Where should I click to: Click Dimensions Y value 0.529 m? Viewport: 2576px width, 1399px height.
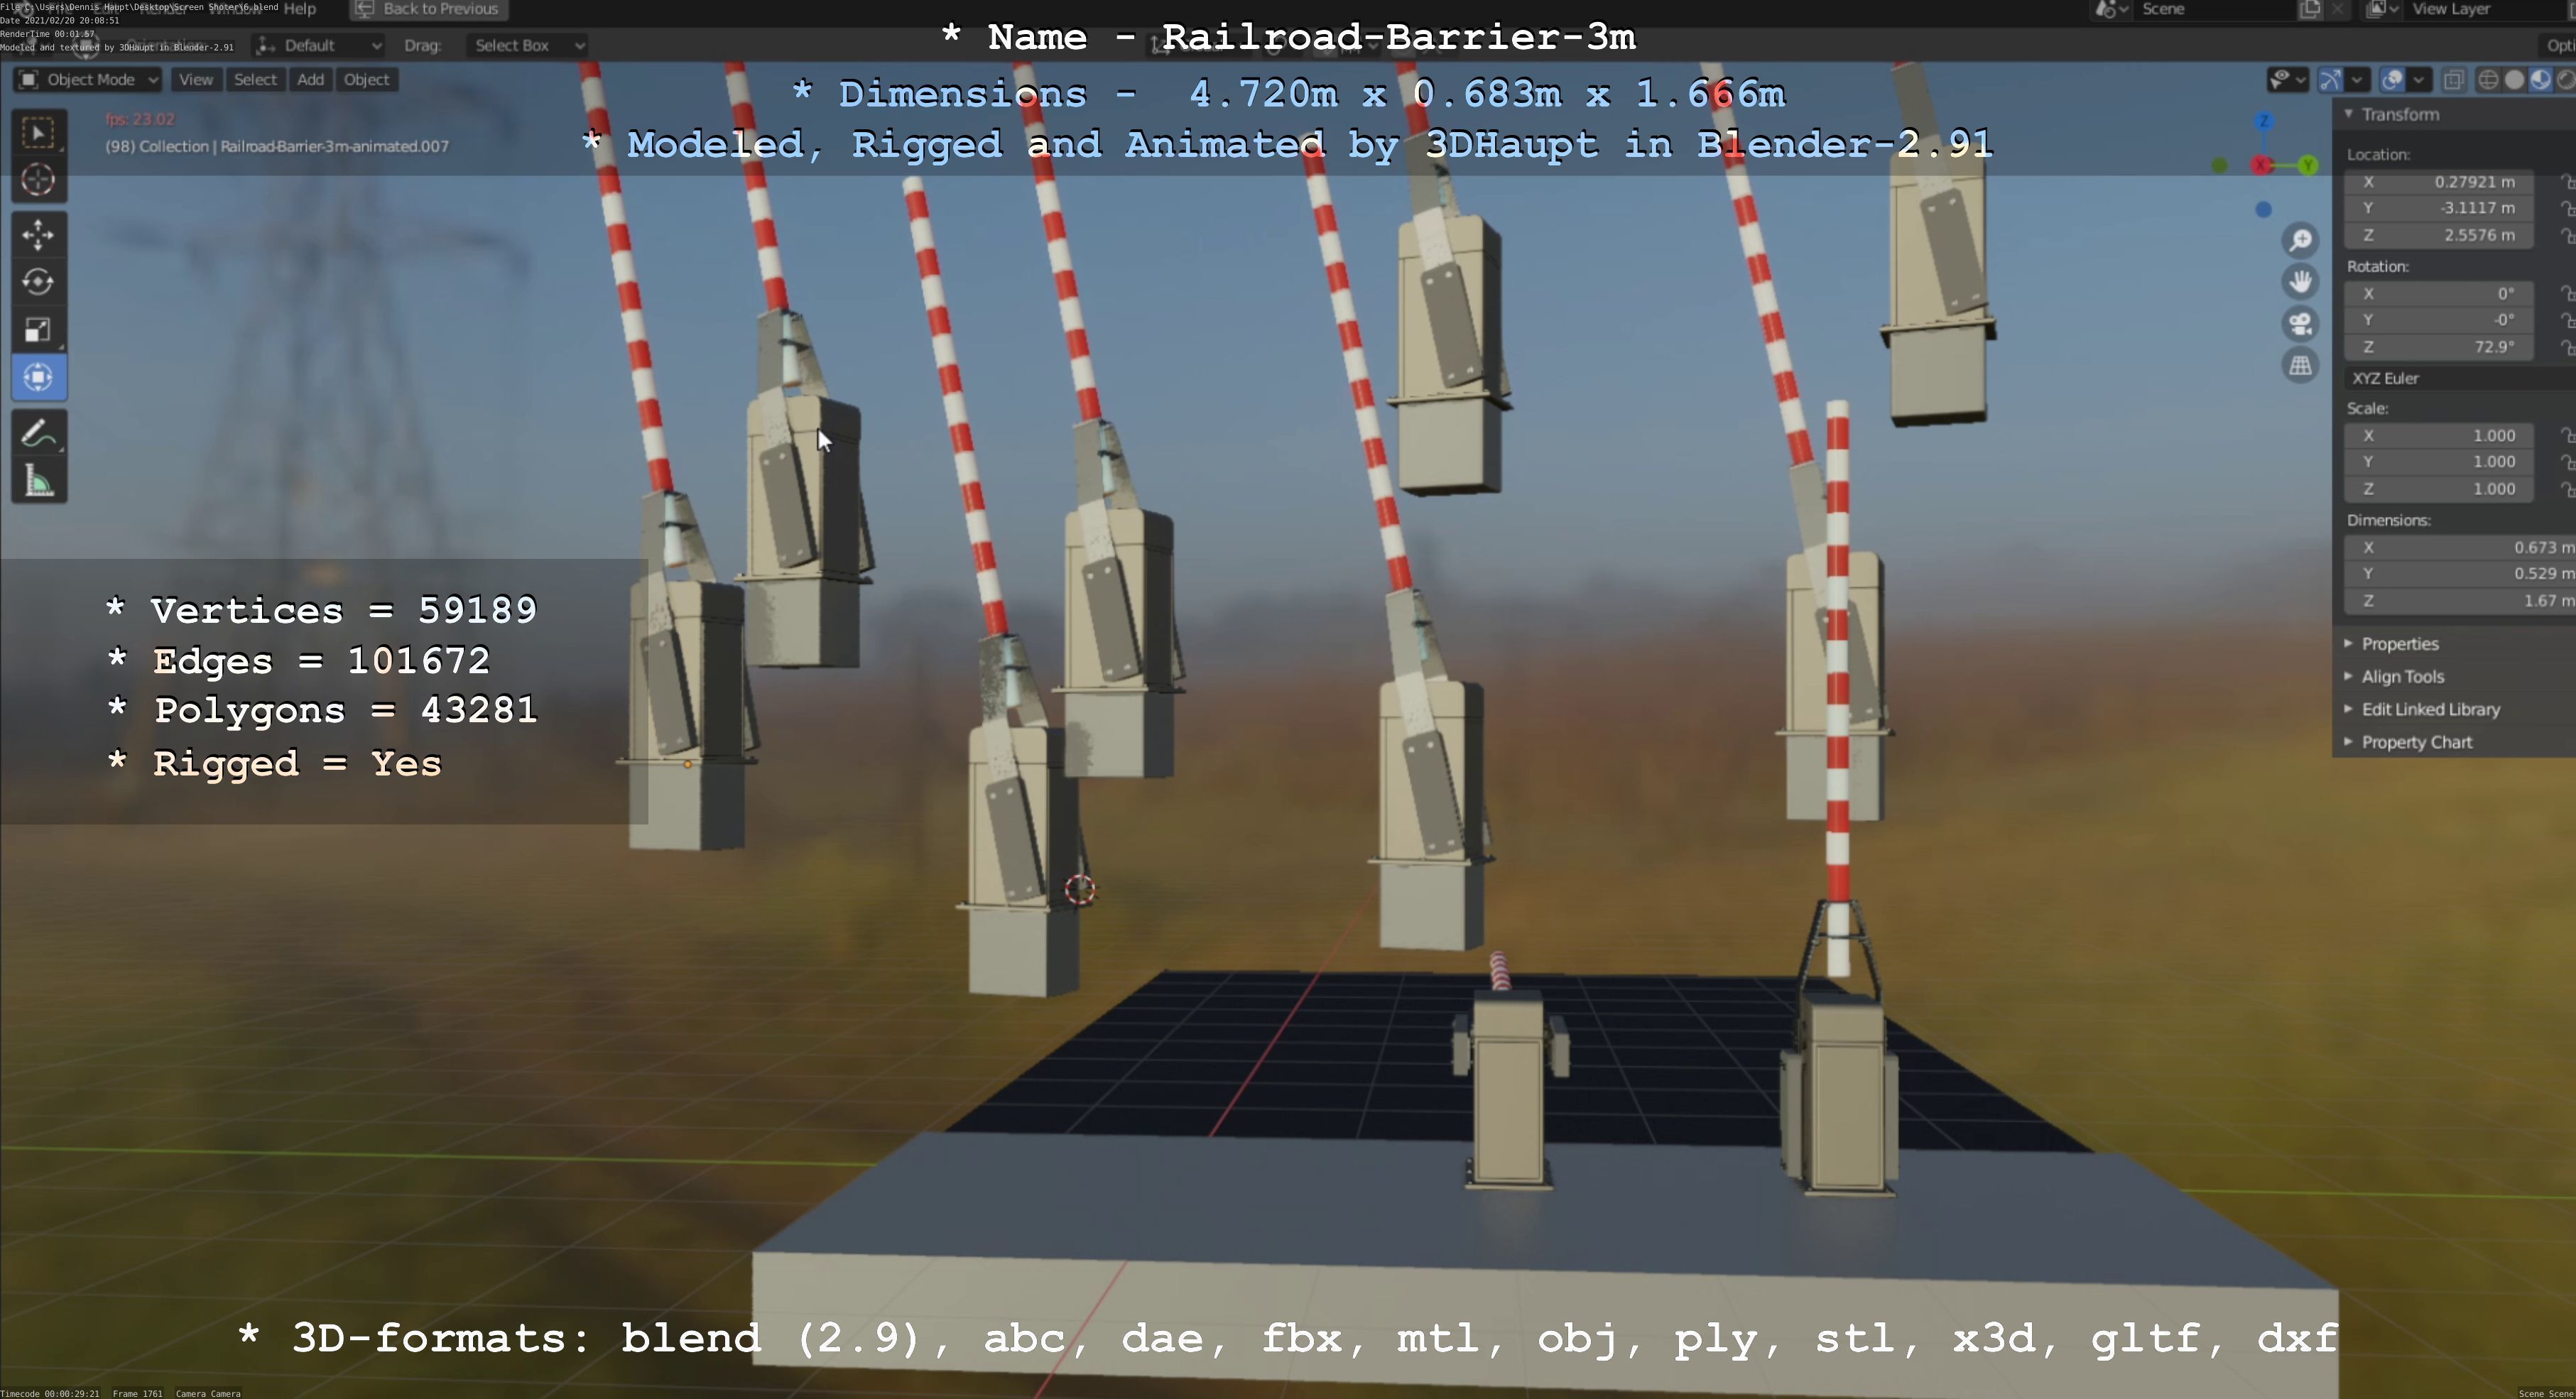coord(2460,574)
